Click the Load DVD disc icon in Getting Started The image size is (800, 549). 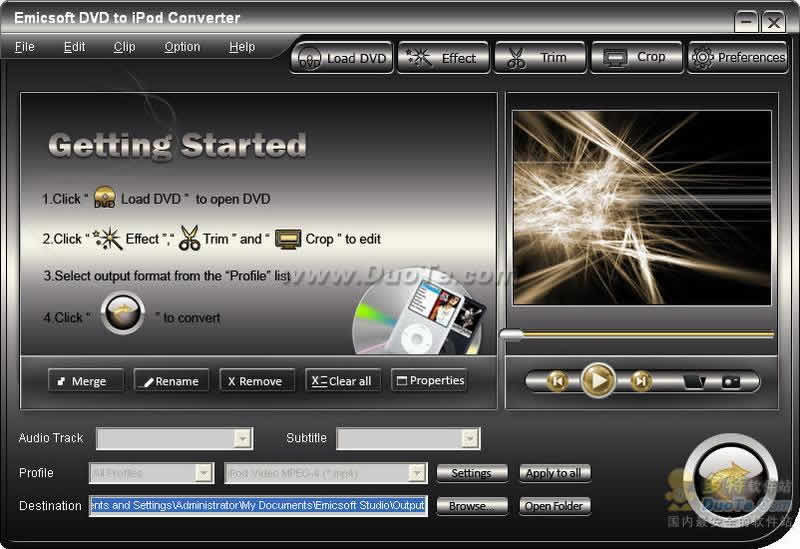(105, 197)
